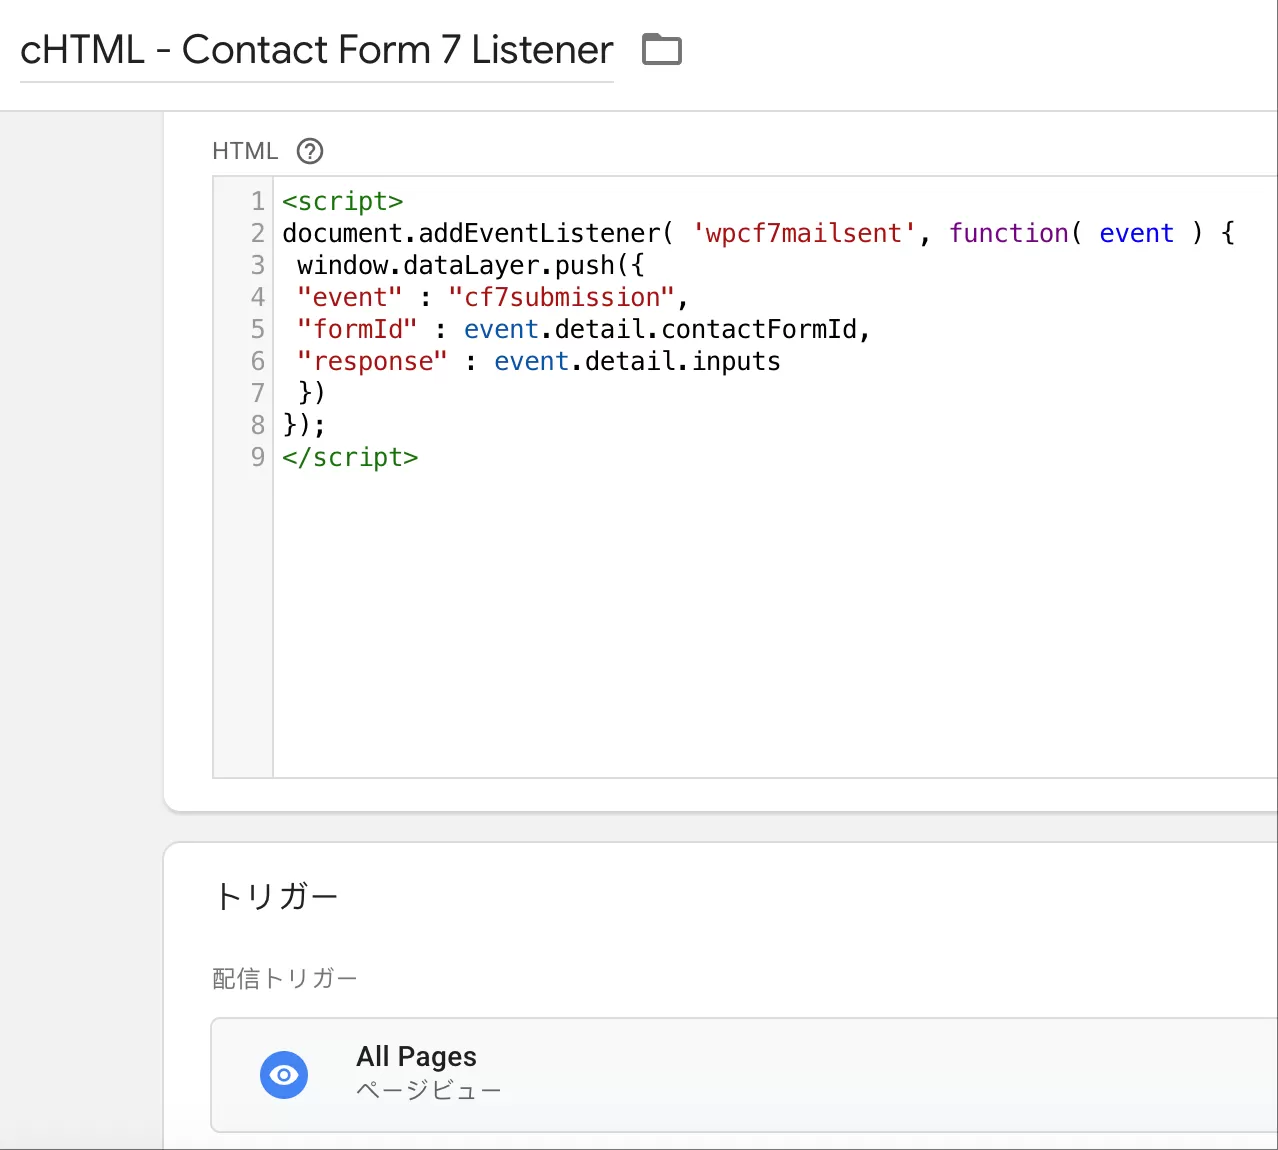The width and height of the screenshot is (1278, 1150).
Task: Click the folder icon beside tag name
Action: click(661, 49)
